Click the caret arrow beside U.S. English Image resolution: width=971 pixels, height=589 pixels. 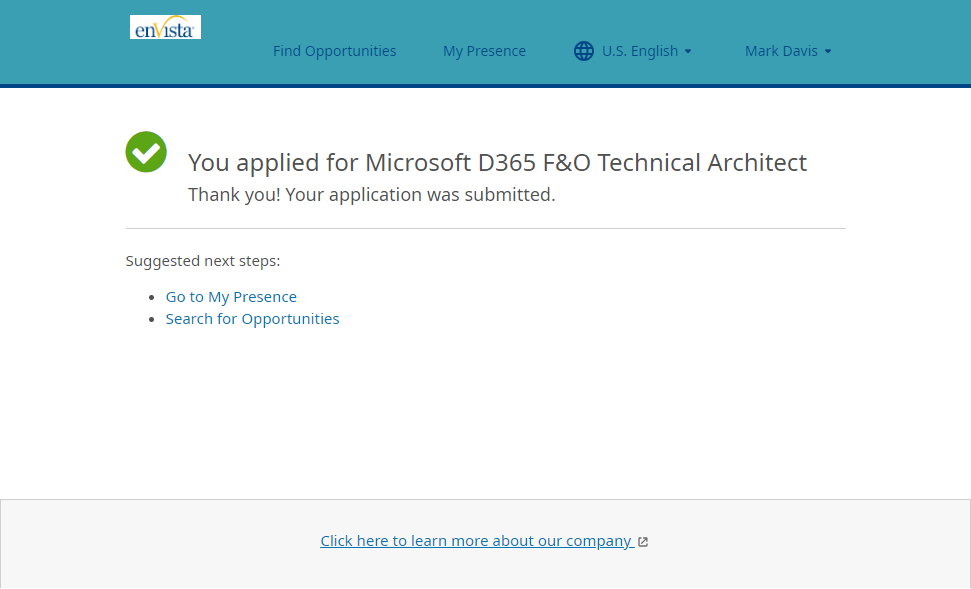(x=688, y=52)
